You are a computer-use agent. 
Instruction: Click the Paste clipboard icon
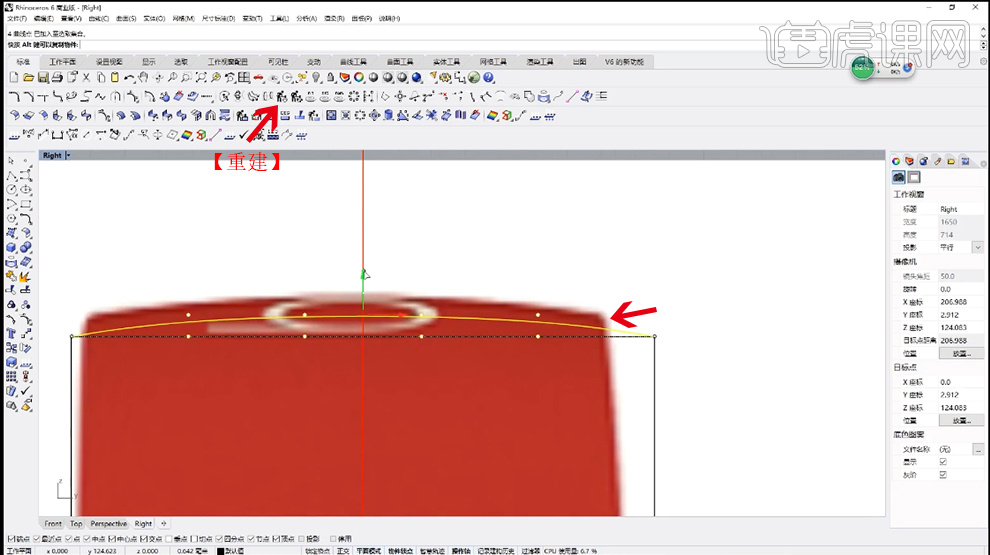(115, 78)
